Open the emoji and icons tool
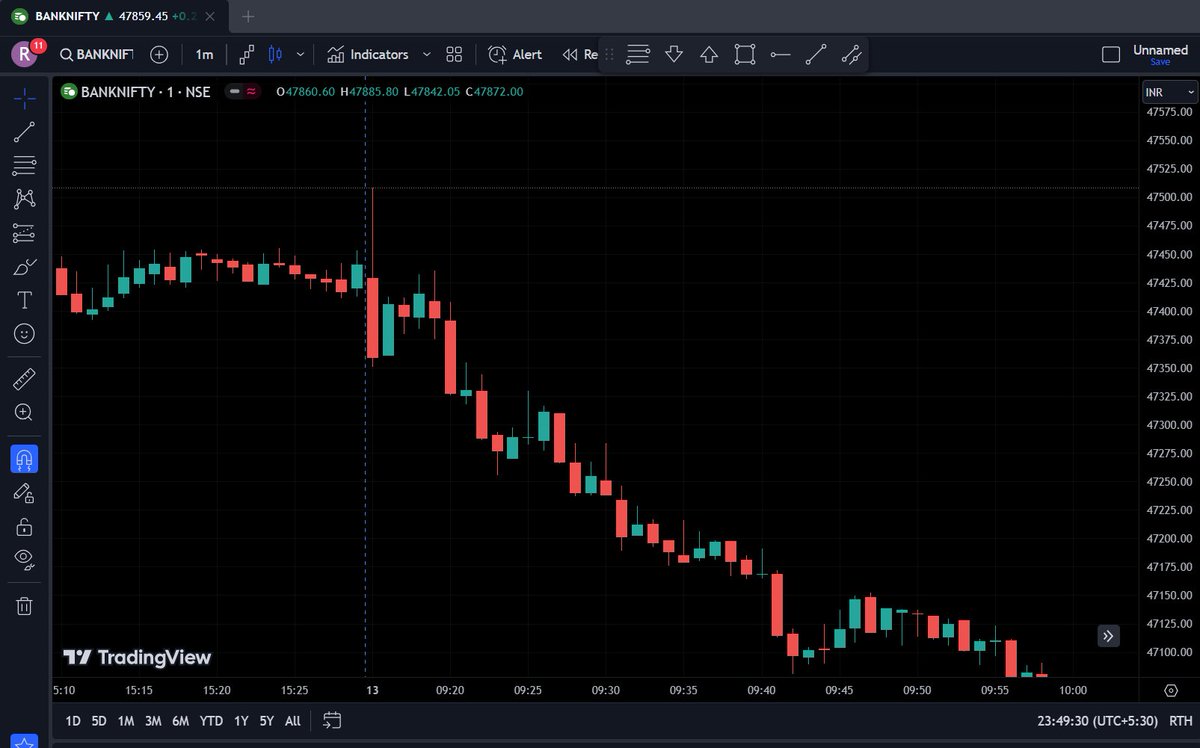The height and width of the screenshot is (748, 1200). click(x=25, y=334)
